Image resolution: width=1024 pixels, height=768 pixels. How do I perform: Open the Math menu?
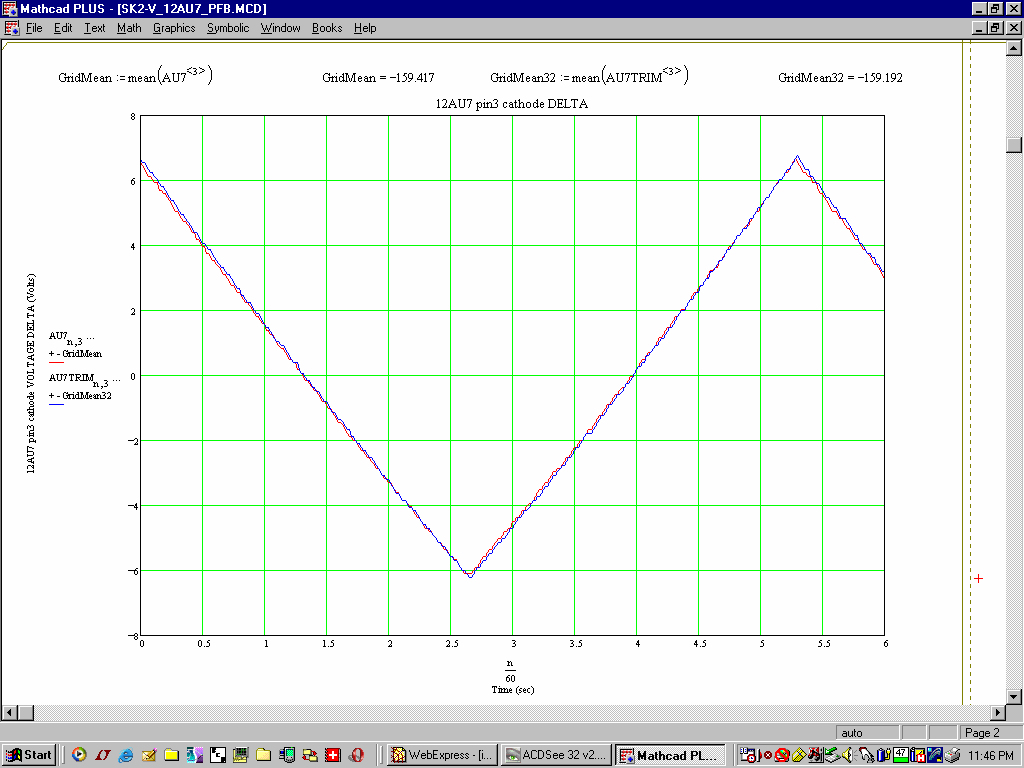coord(129,28)
